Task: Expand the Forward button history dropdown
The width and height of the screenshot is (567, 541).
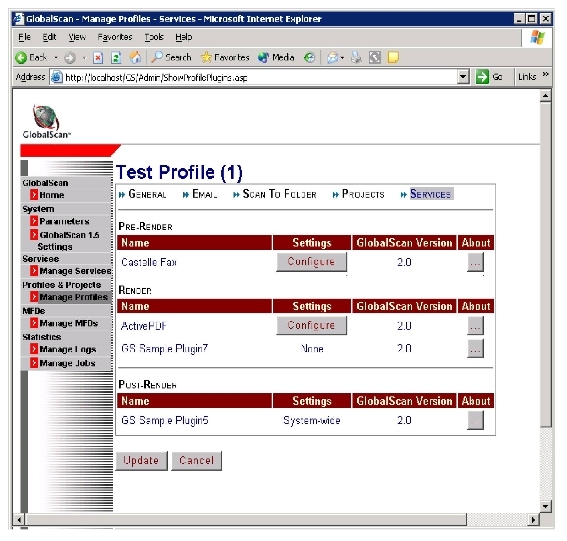Action: pos(84,57)
